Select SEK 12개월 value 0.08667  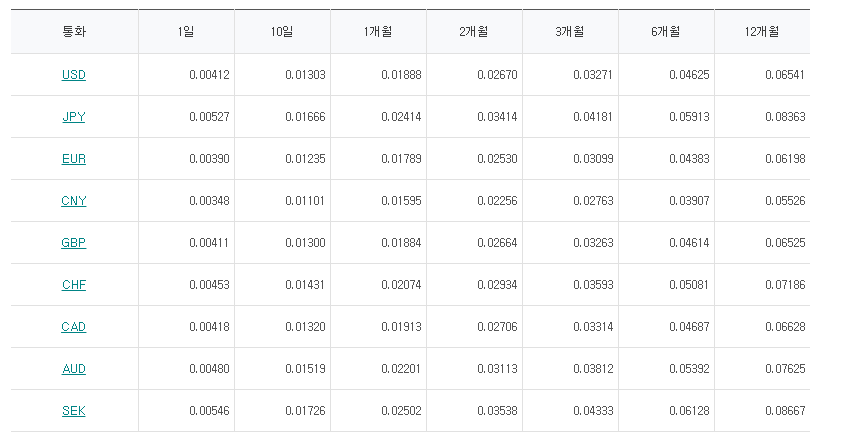click(785, 411)
